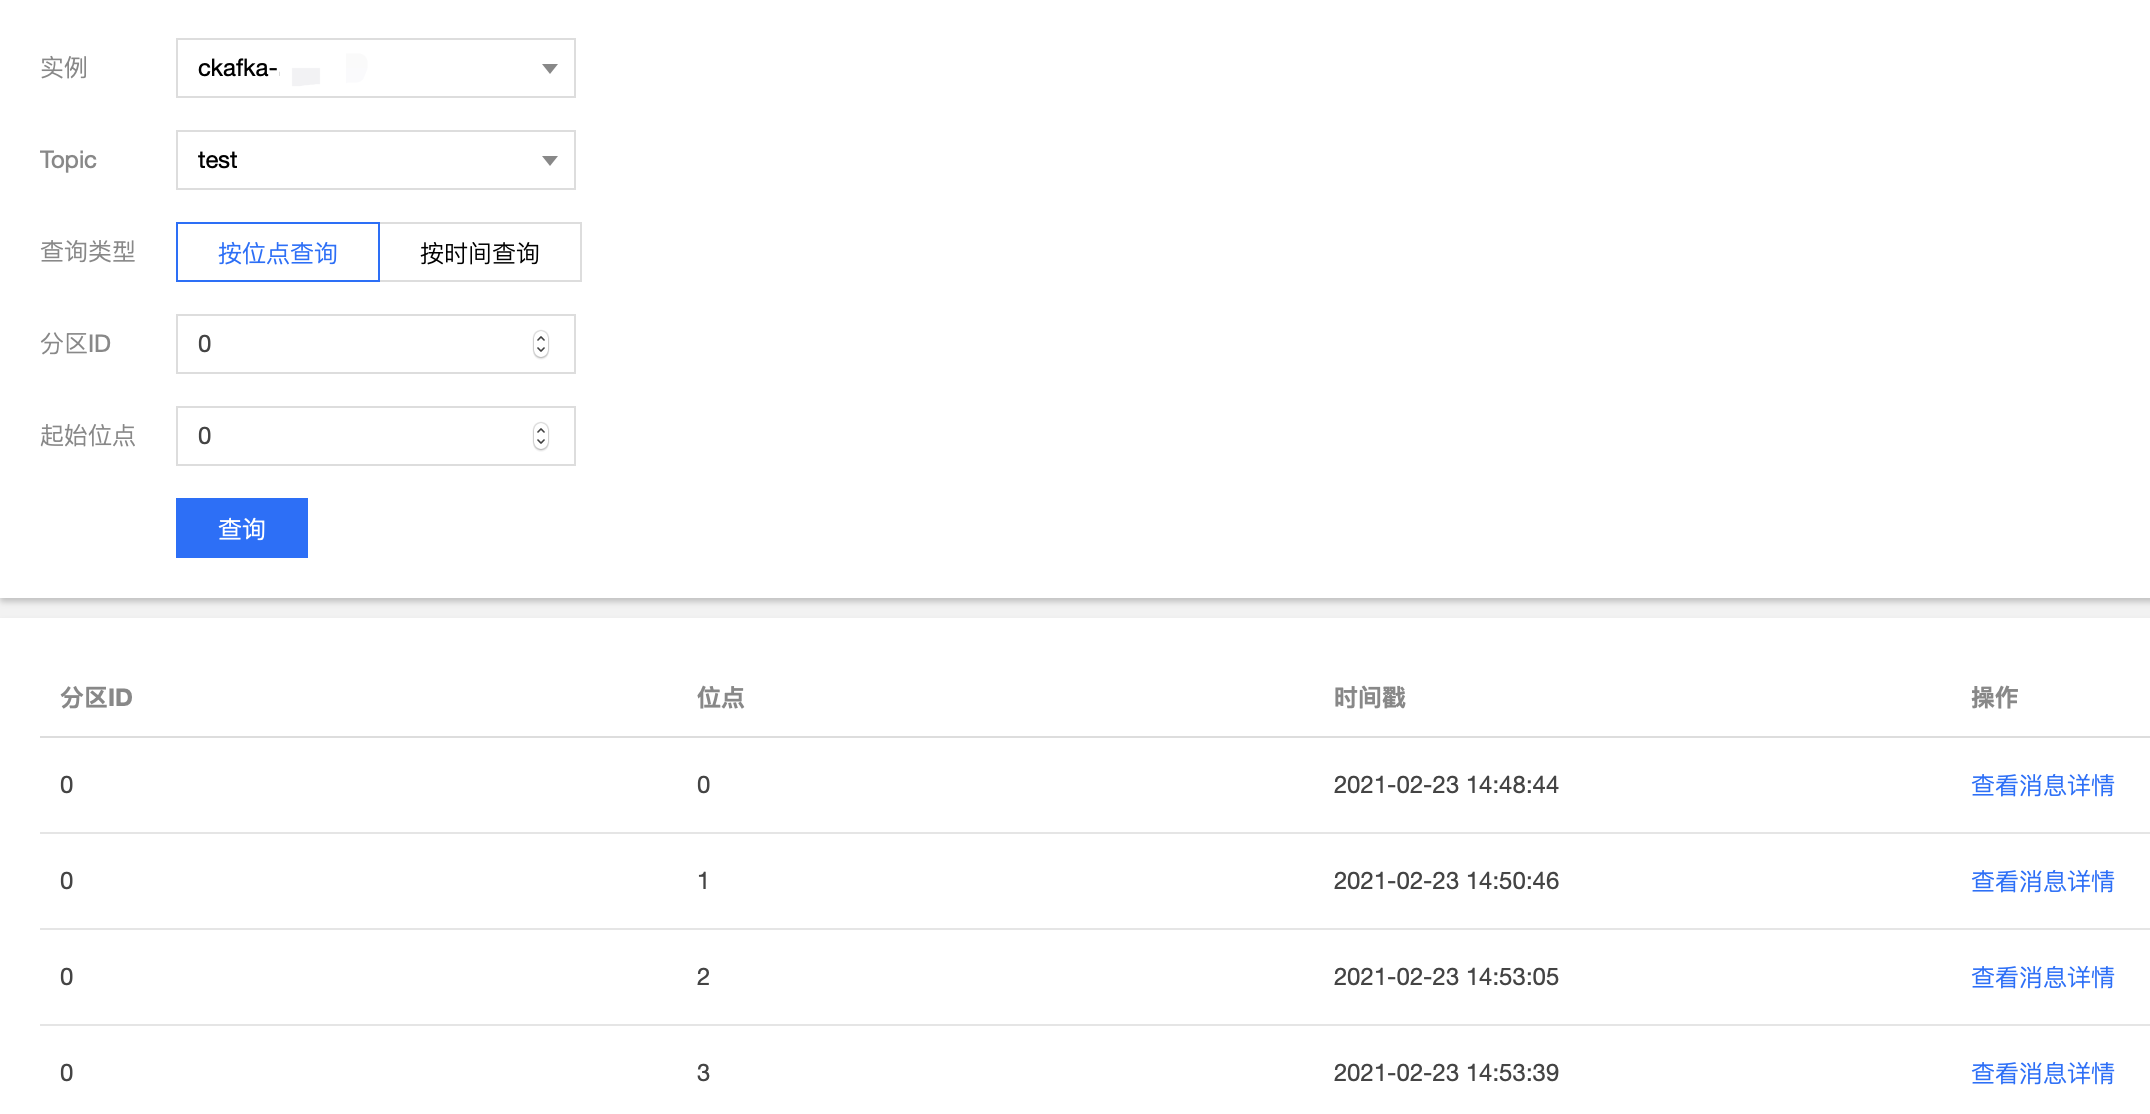Click the 位点 column header
Image resolution: width=2150 pixels, height=1114 pixels.
720,697
